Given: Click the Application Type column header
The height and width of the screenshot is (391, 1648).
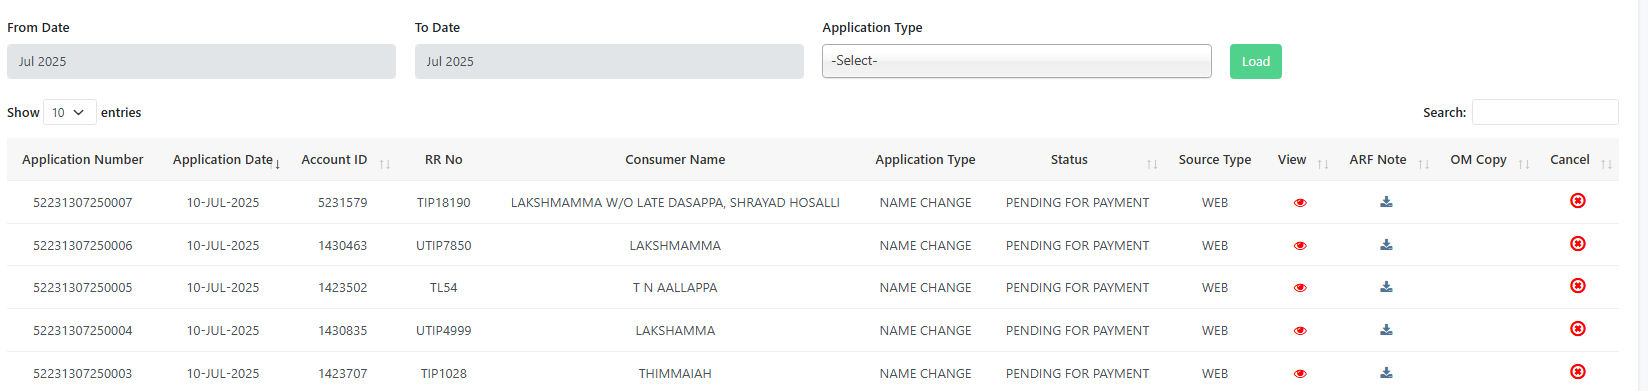Looking at the screenshot, I should 925,160.
